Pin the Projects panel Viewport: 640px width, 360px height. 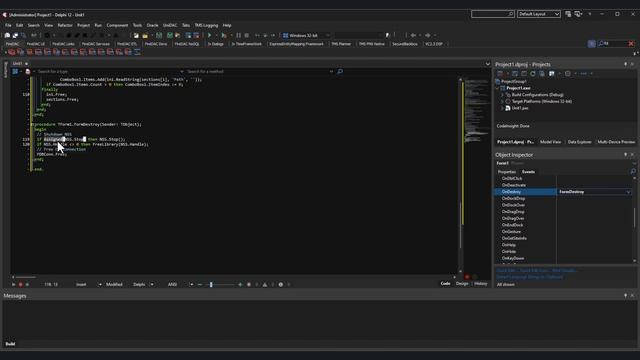[625, 64]
